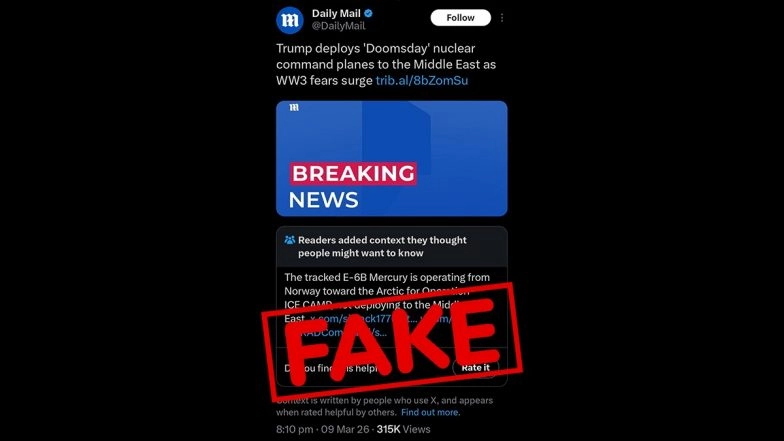Click the Rate it button
784x441 pixels.
[x=476, y=368]
